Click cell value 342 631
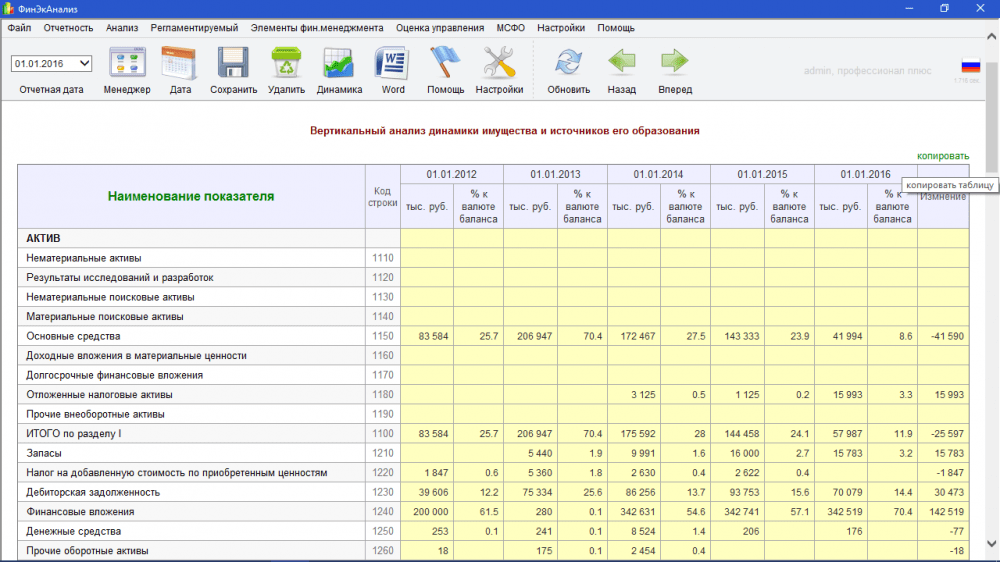Screen dimensions: 1000x562 (x=637, y=512)
